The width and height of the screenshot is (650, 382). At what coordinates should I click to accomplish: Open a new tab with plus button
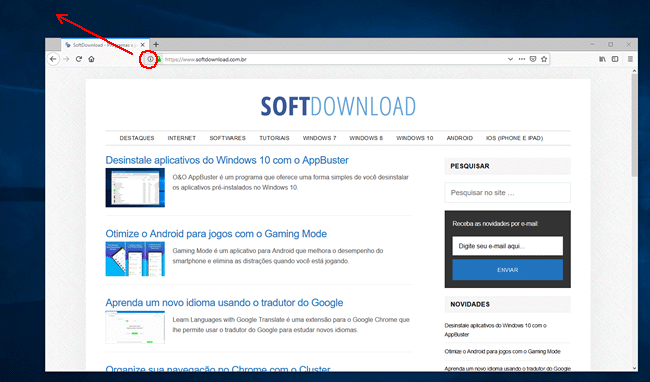click(x=156, y=44)
